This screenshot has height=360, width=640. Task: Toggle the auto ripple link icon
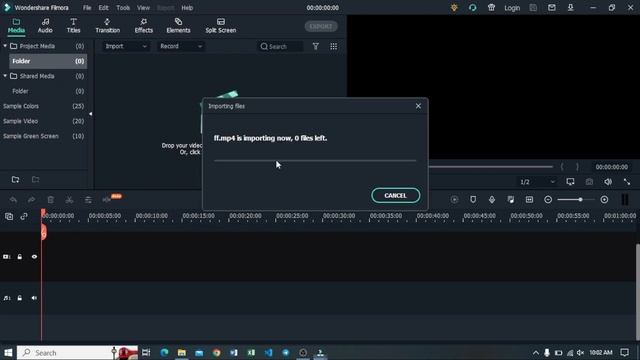pos(24,216)
